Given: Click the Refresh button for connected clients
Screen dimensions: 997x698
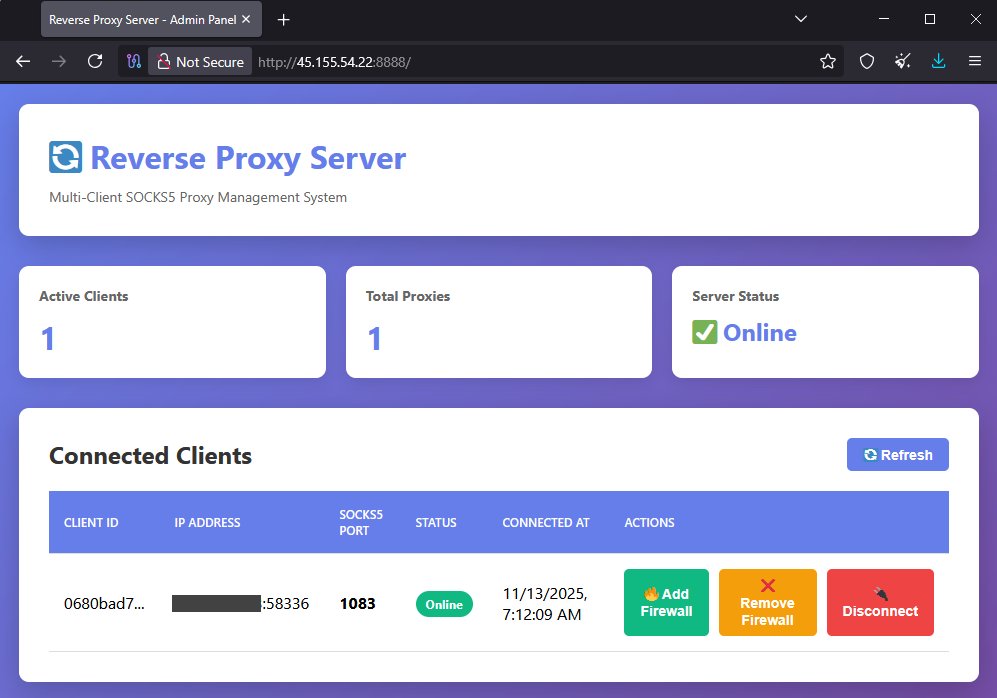Looking at the screenshot, I should [897, 455].
